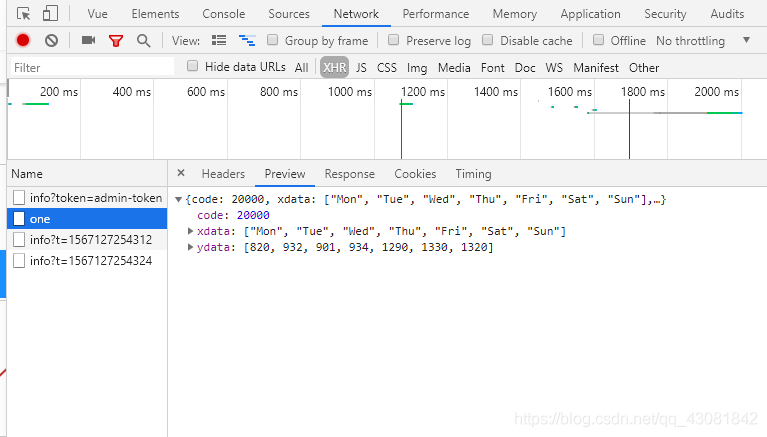Close the request details pane
767x437 pixels.
click(181, 173)
